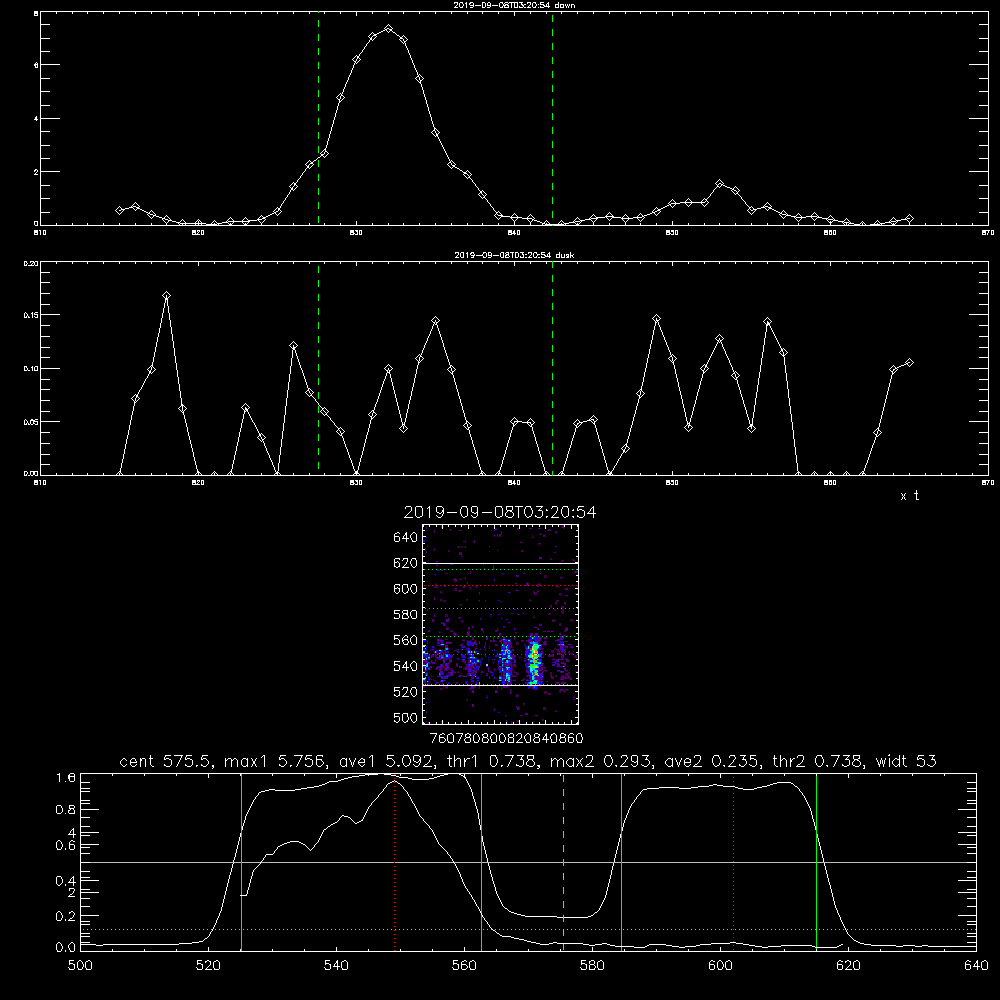Click the left green dashed line in dusk plot
1000x1000 pixels.
click(x=318, y=368)
